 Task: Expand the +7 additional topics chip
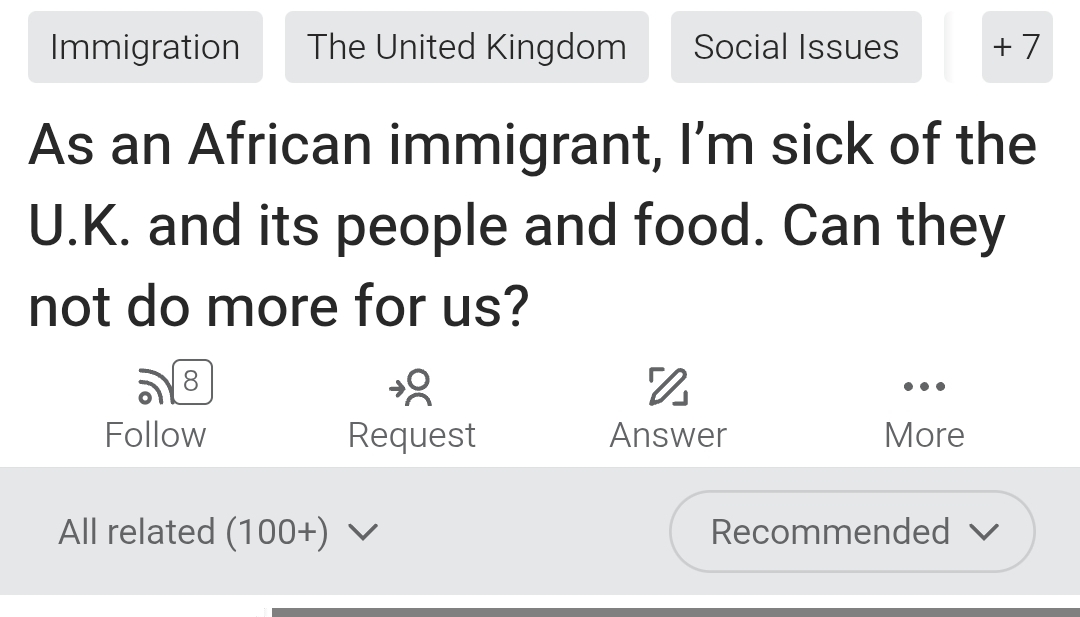point(1017,47)
